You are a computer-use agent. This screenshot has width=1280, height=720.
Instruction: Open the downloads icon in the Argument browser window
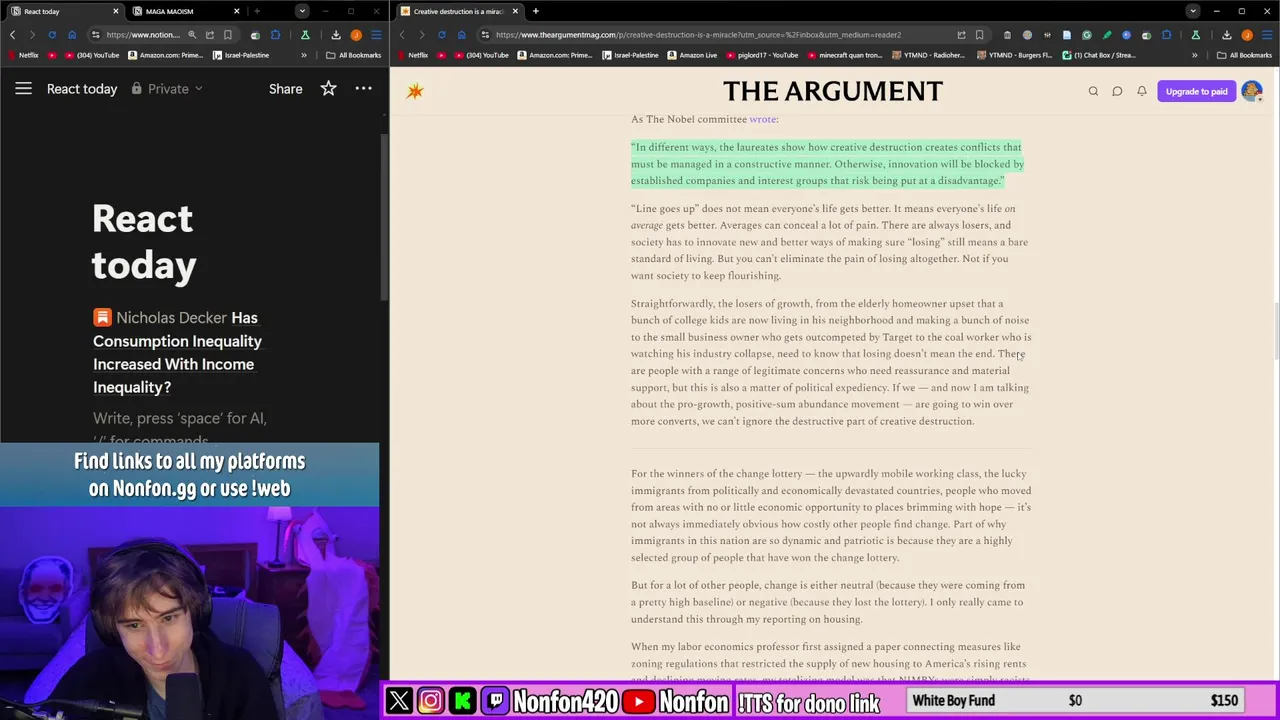point(1226,35)
